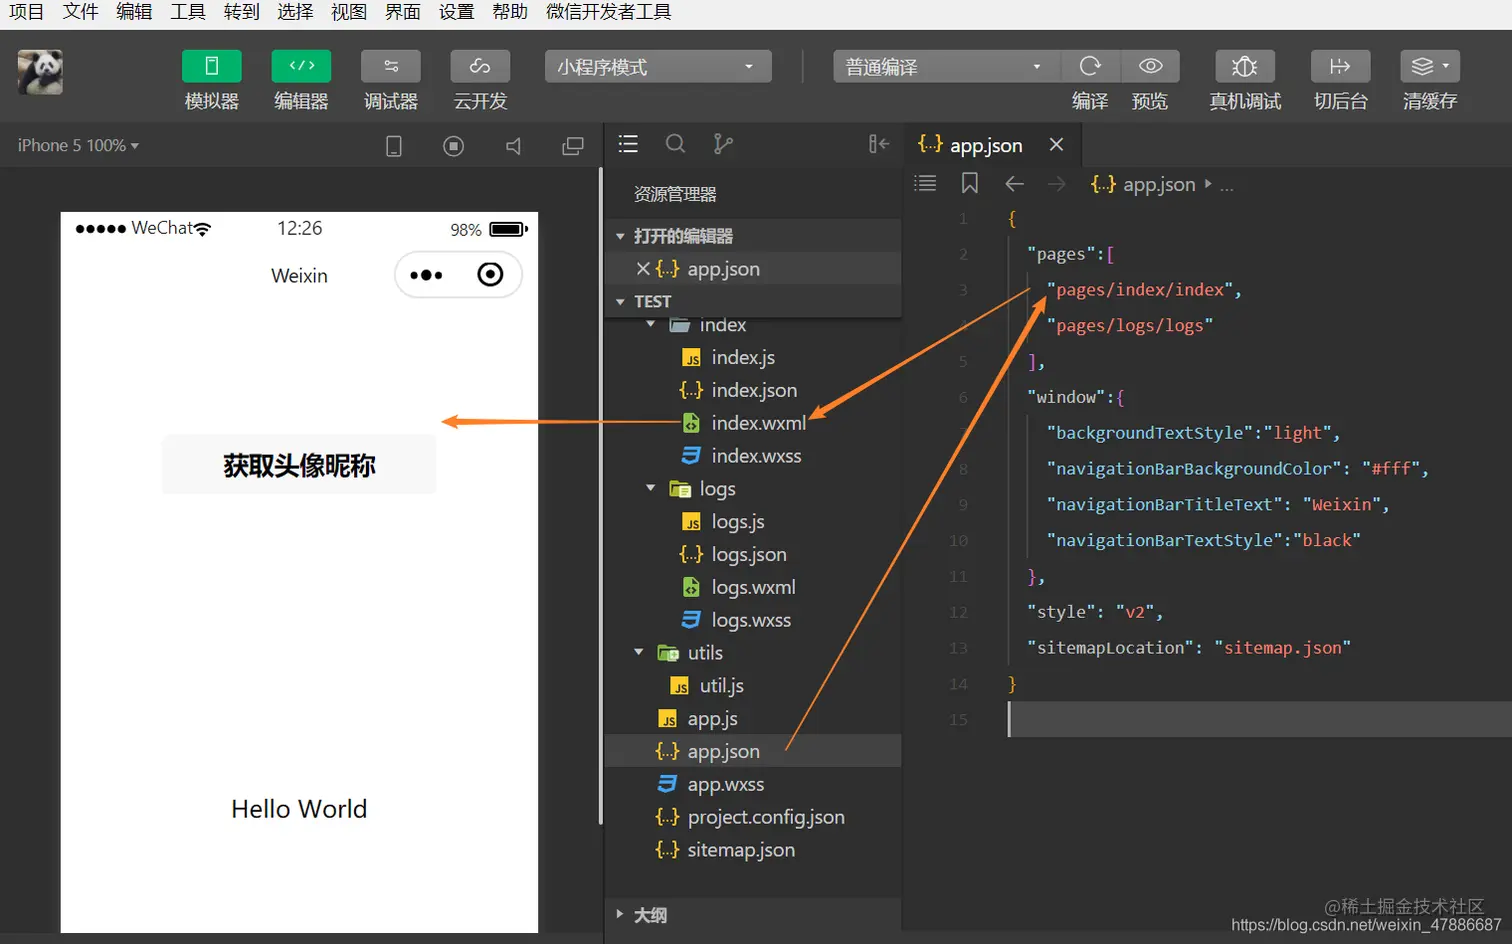
Task: Toggle the debugger (调试器) panel button
Action: [391, 66]
